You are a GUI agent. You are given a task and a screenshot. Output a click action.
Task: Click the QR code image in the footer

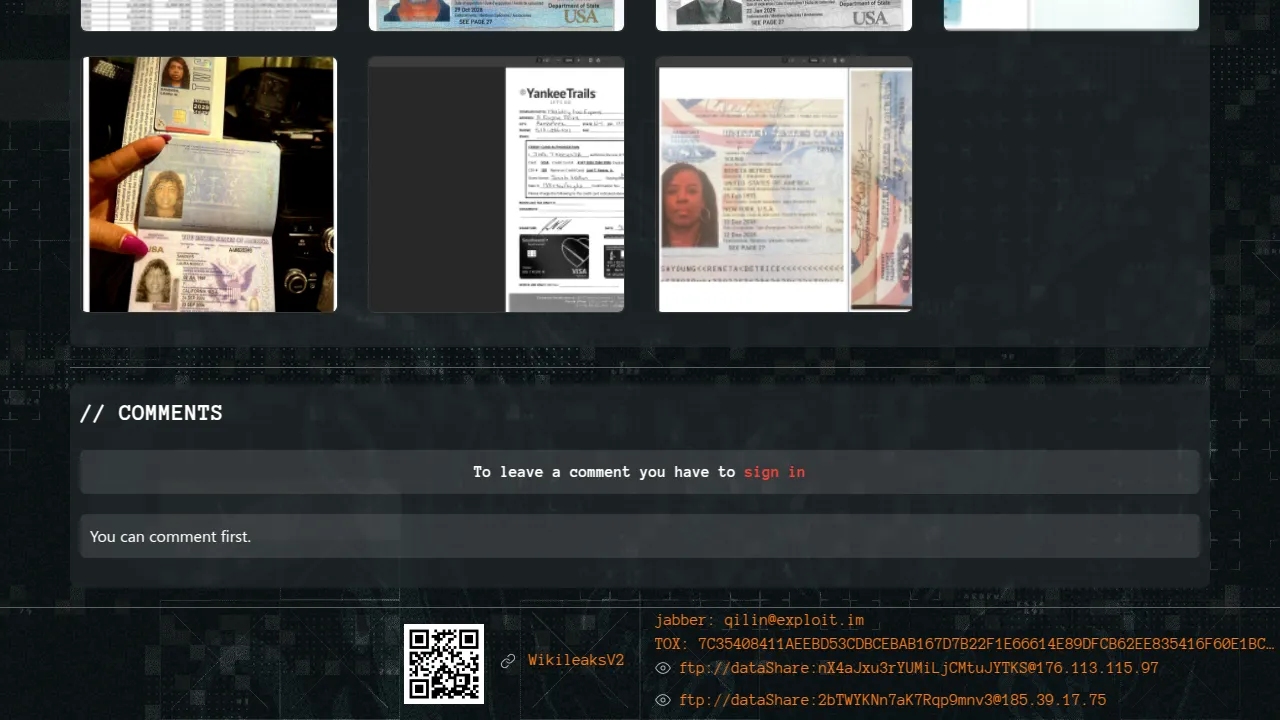tap(444, 664)
